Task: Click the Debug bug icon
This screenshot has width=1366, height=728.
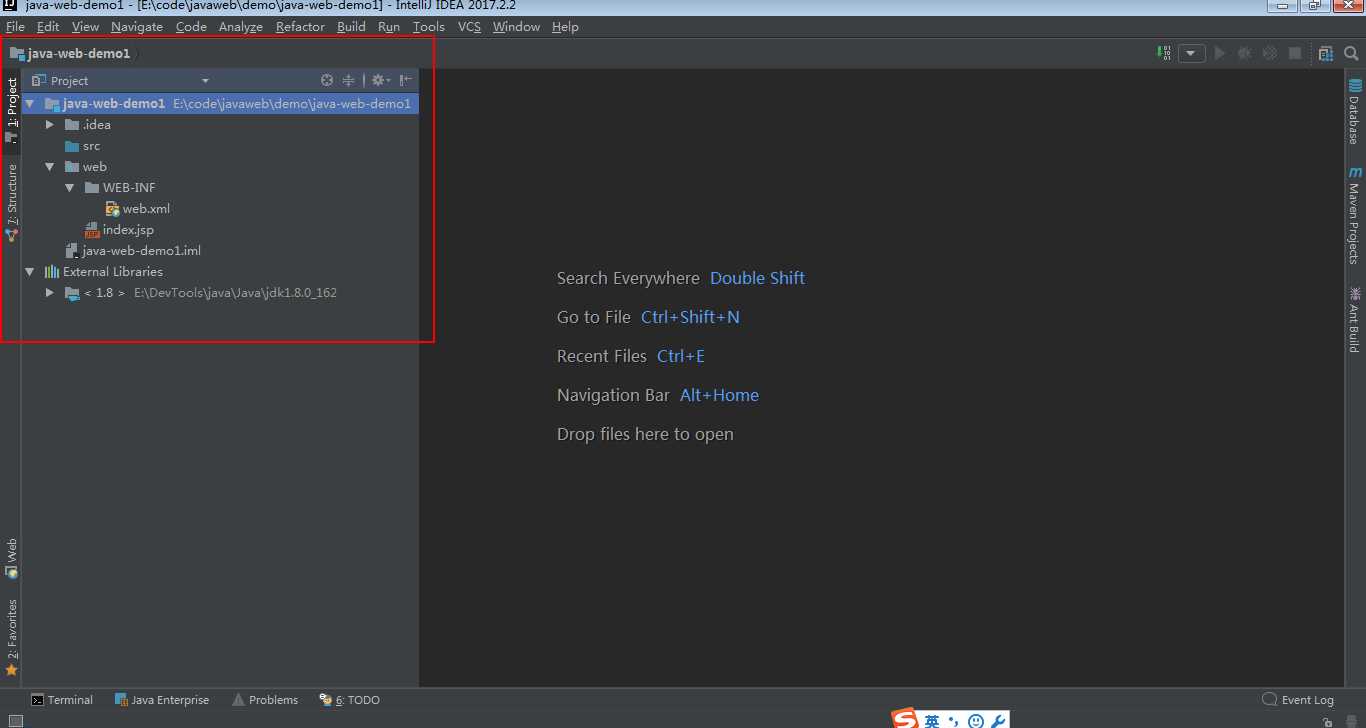Action: click(1245, 53)
